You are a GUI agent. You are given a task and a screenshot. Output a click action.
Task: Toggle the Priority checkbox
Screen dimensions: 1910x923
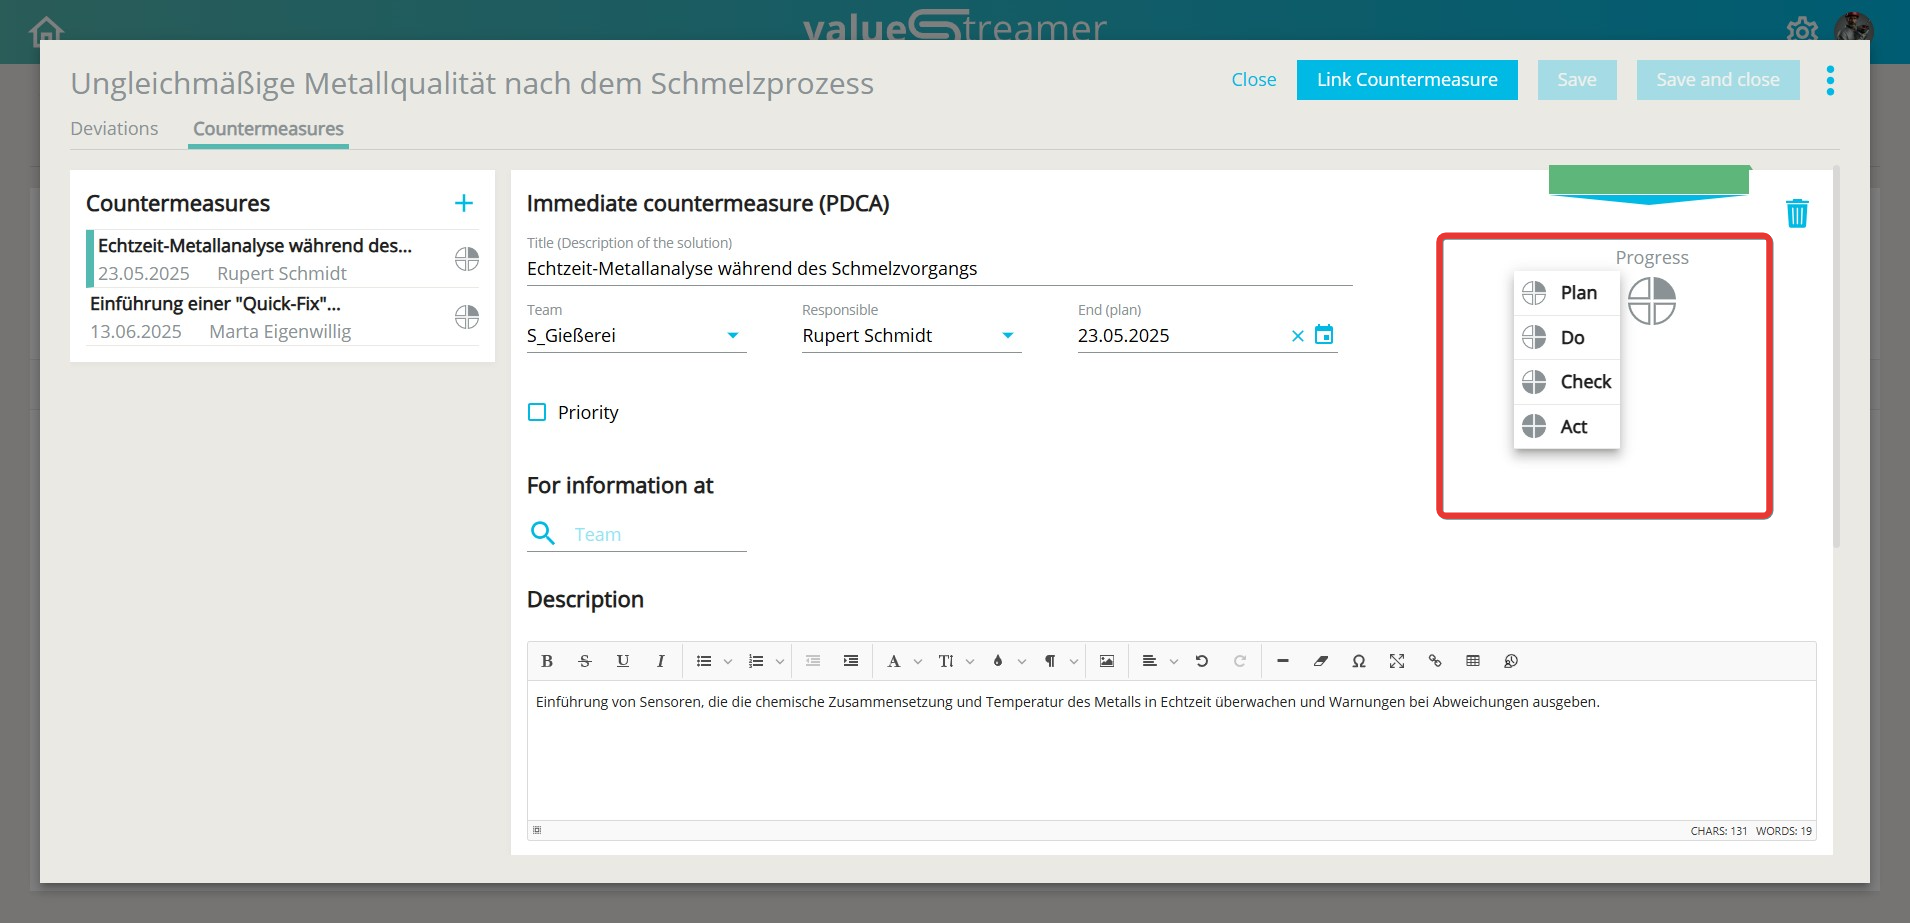coord(537,412)
